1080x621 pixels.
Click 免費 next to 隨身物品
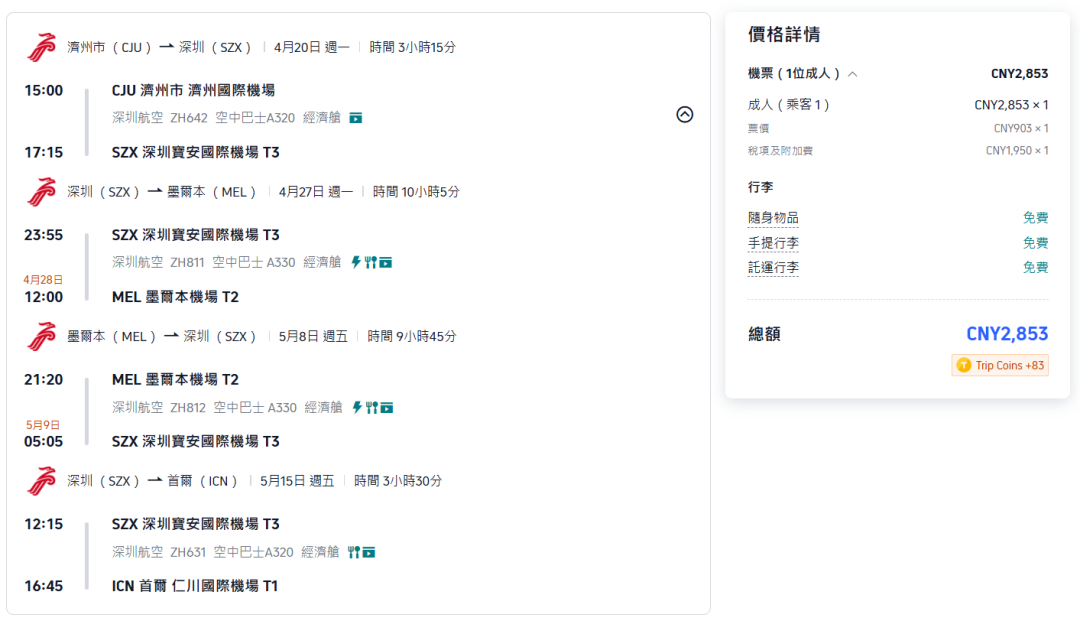click(1037, 217)
